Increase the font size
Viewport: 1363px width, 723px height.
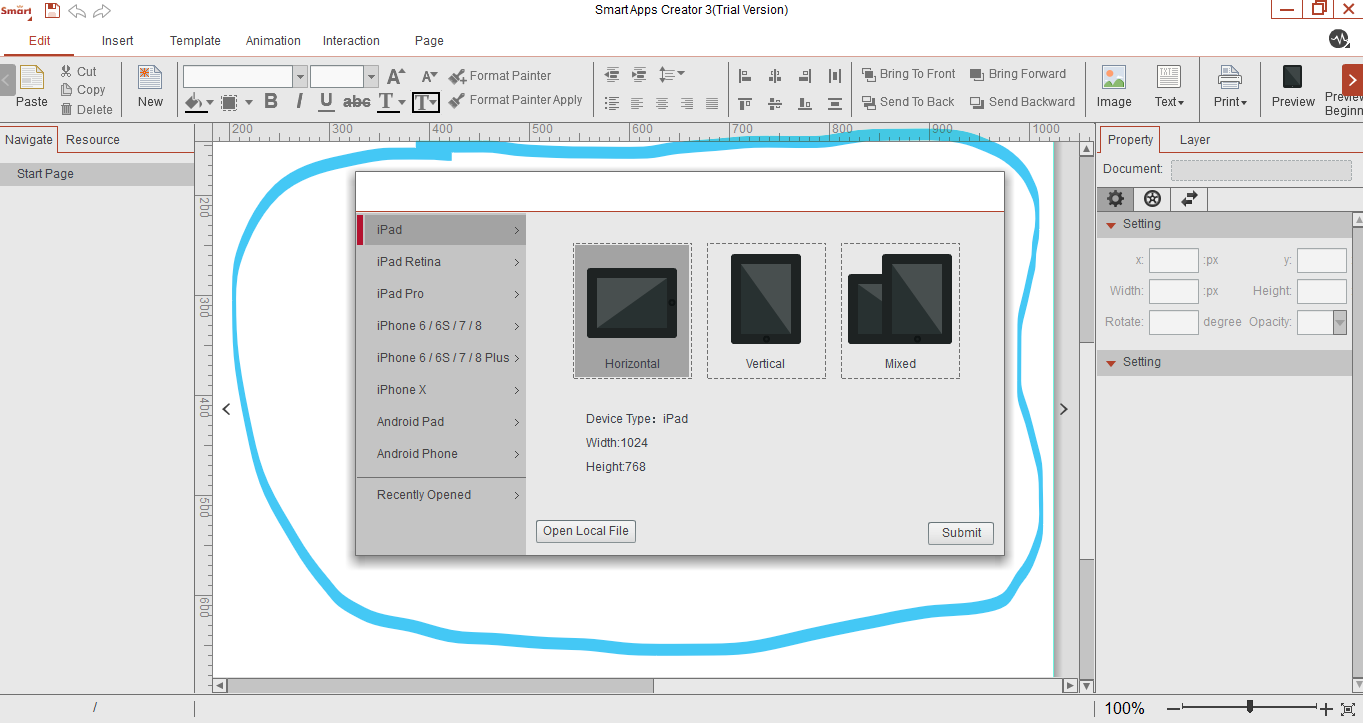coord(396,76)
